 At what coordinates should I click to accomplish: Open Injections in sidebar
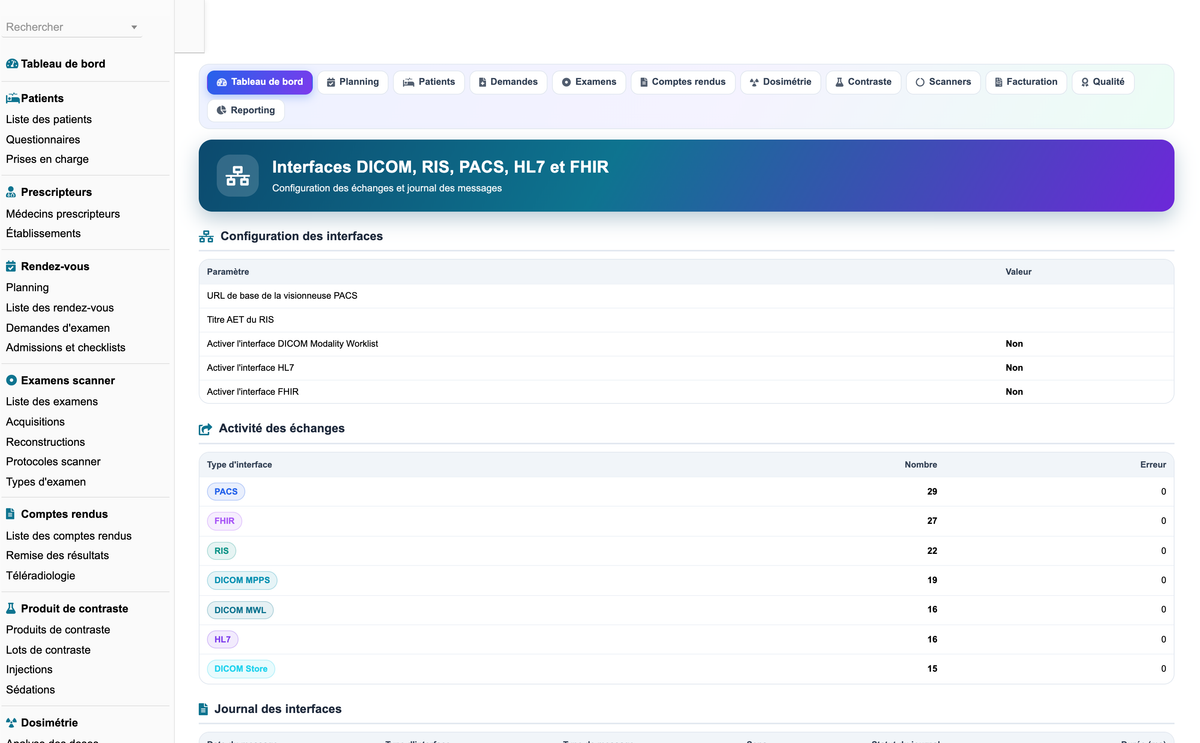(29, 670)
